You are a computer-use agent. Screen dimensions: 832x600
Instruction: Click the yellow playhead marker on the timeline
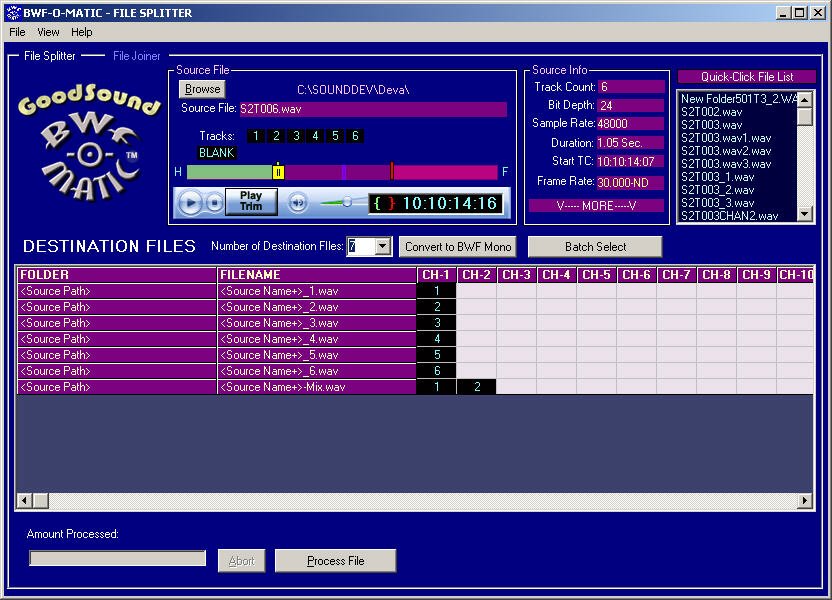click(278, 171)
